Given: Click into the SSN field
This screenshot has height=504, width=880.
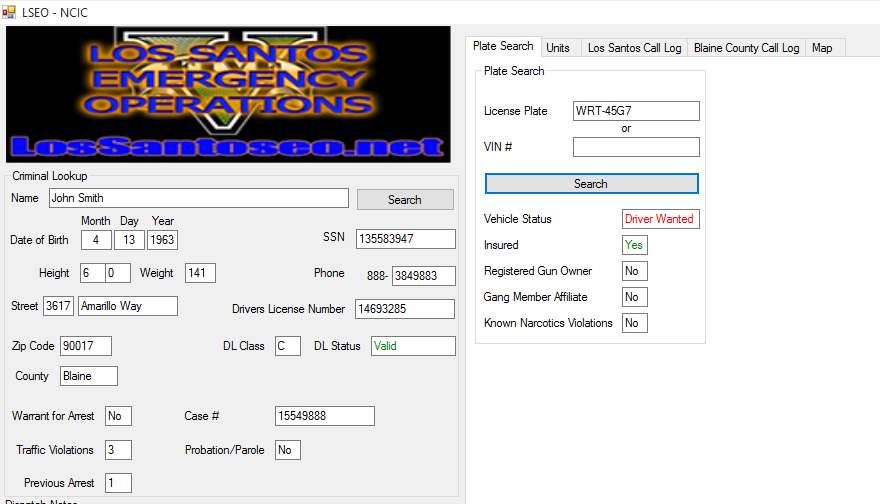Looking at the screenshot, I should [x=405, y=239].
